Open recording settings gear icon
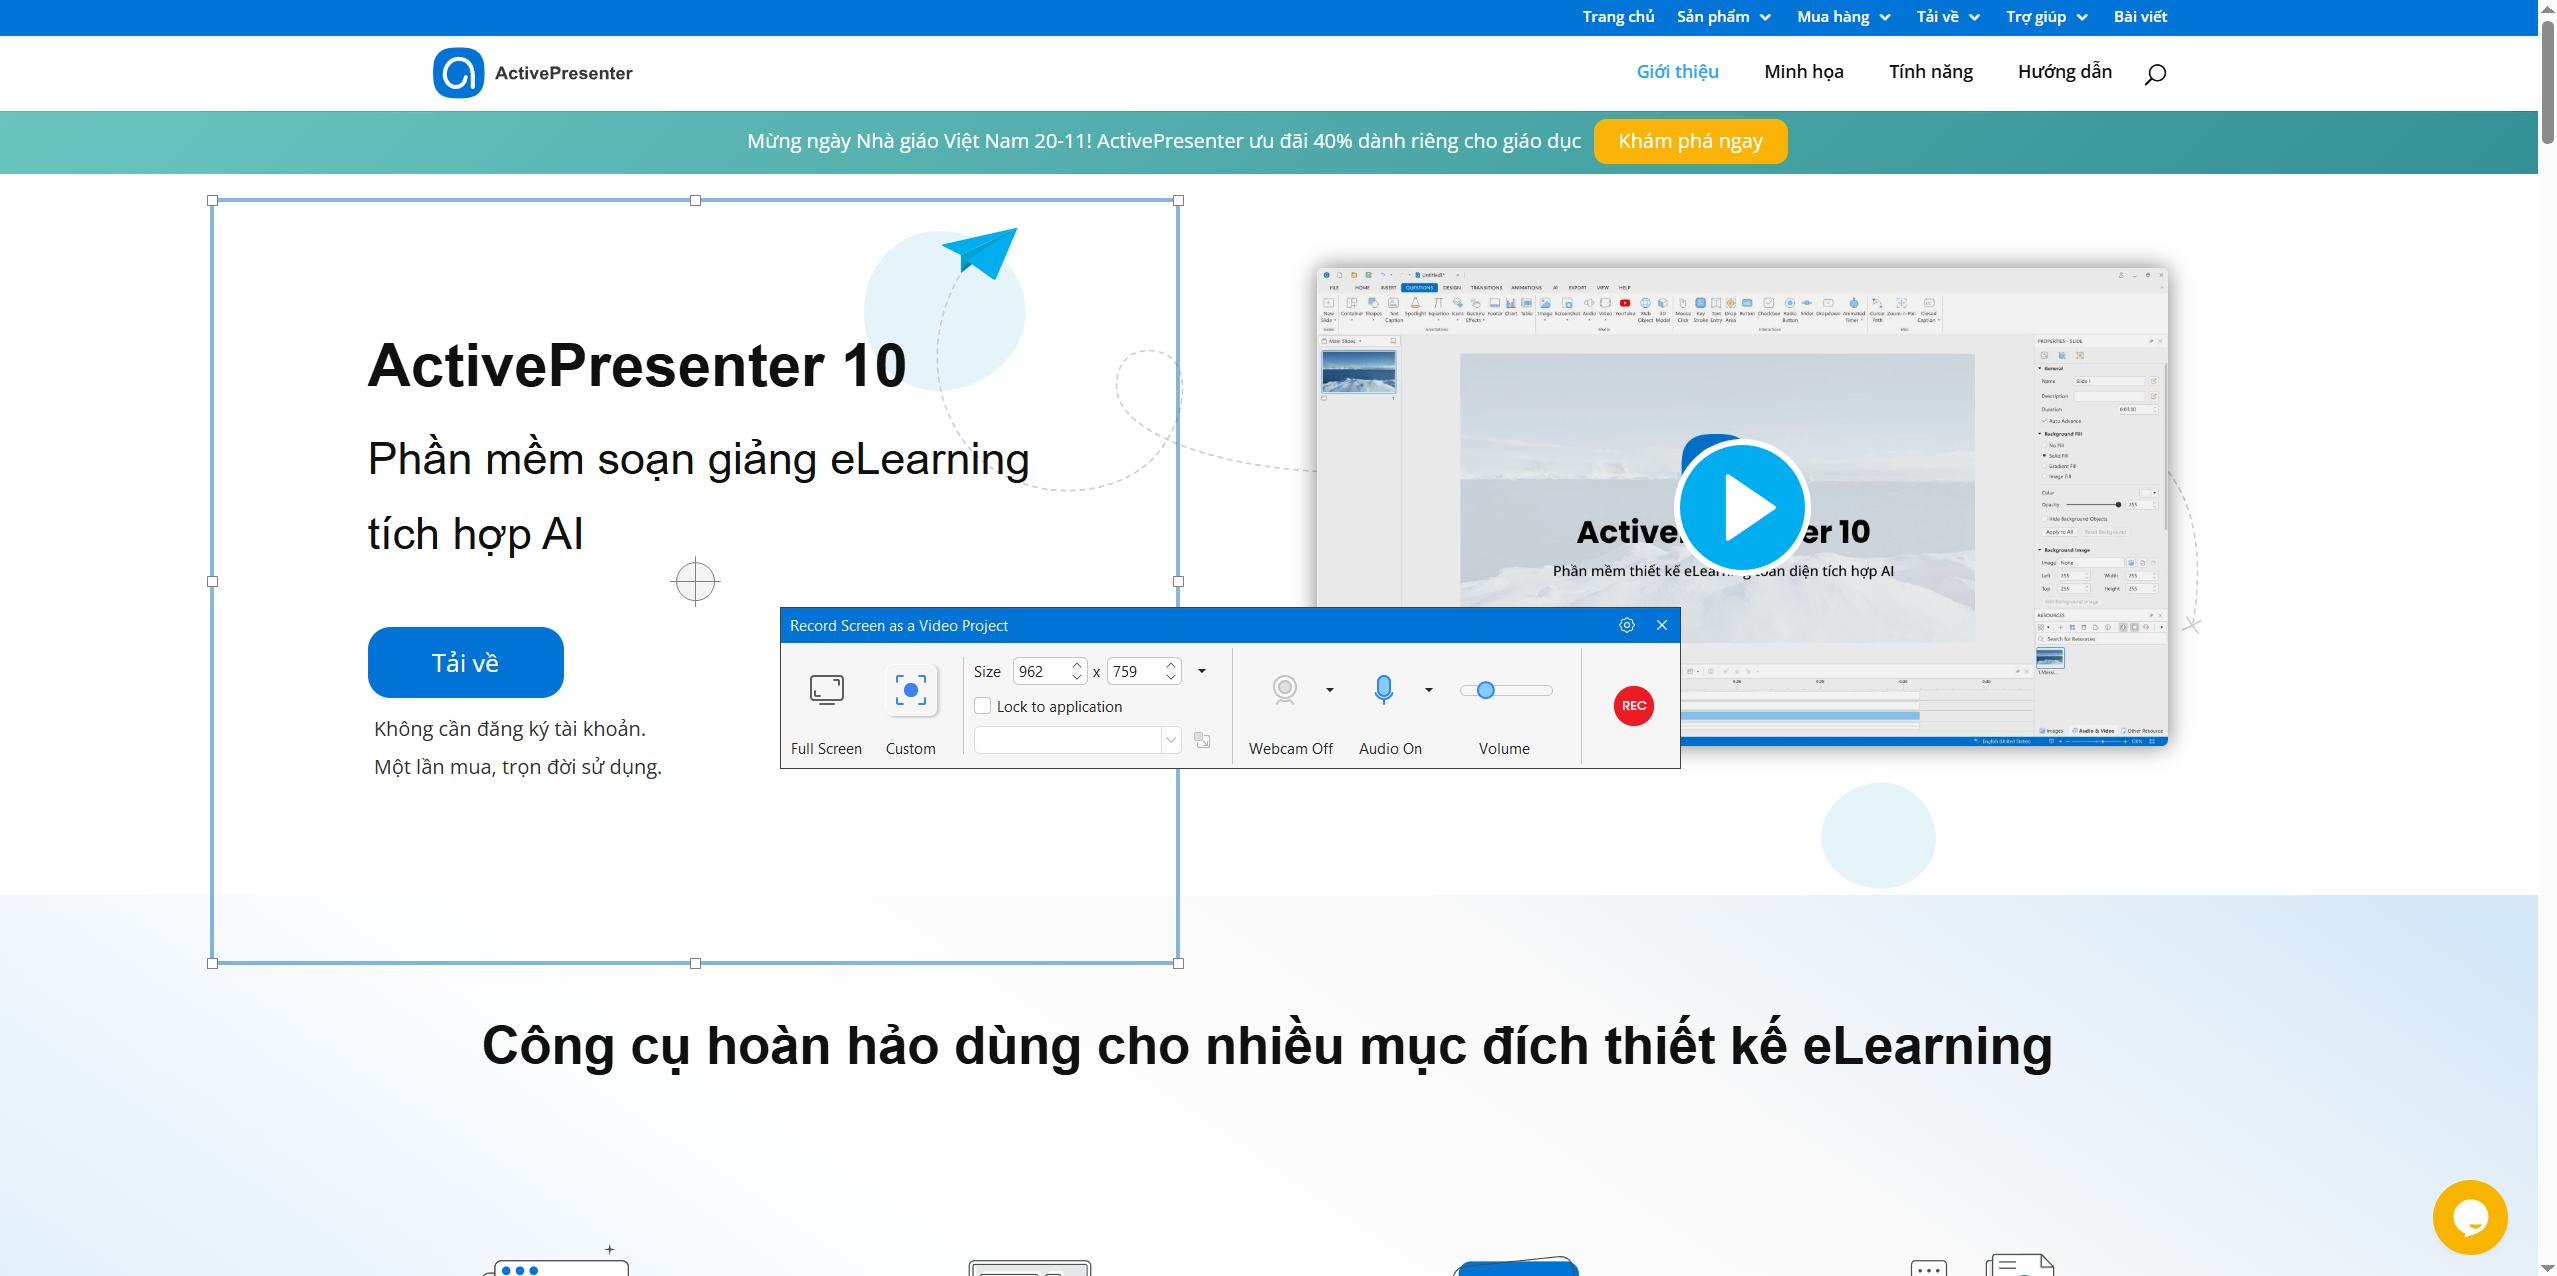2557x1276 pixels. (x=1626, y=625)
